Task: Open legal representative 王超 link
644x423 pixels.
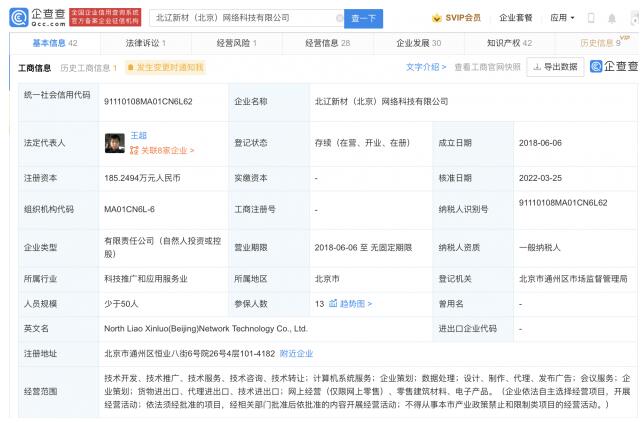Action: (138, 136)
